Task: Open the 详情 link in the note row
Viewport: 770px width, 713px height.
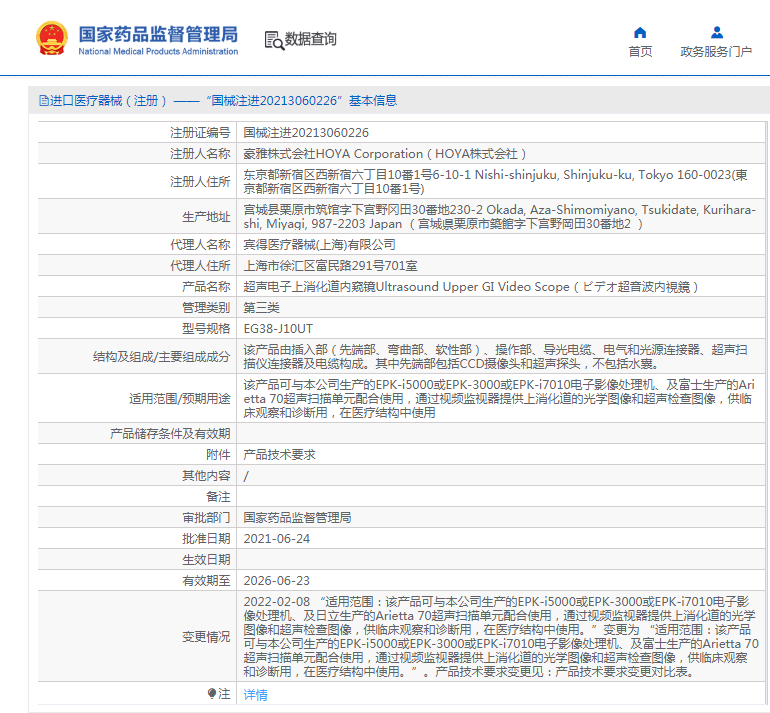Action: coord(256,694)
